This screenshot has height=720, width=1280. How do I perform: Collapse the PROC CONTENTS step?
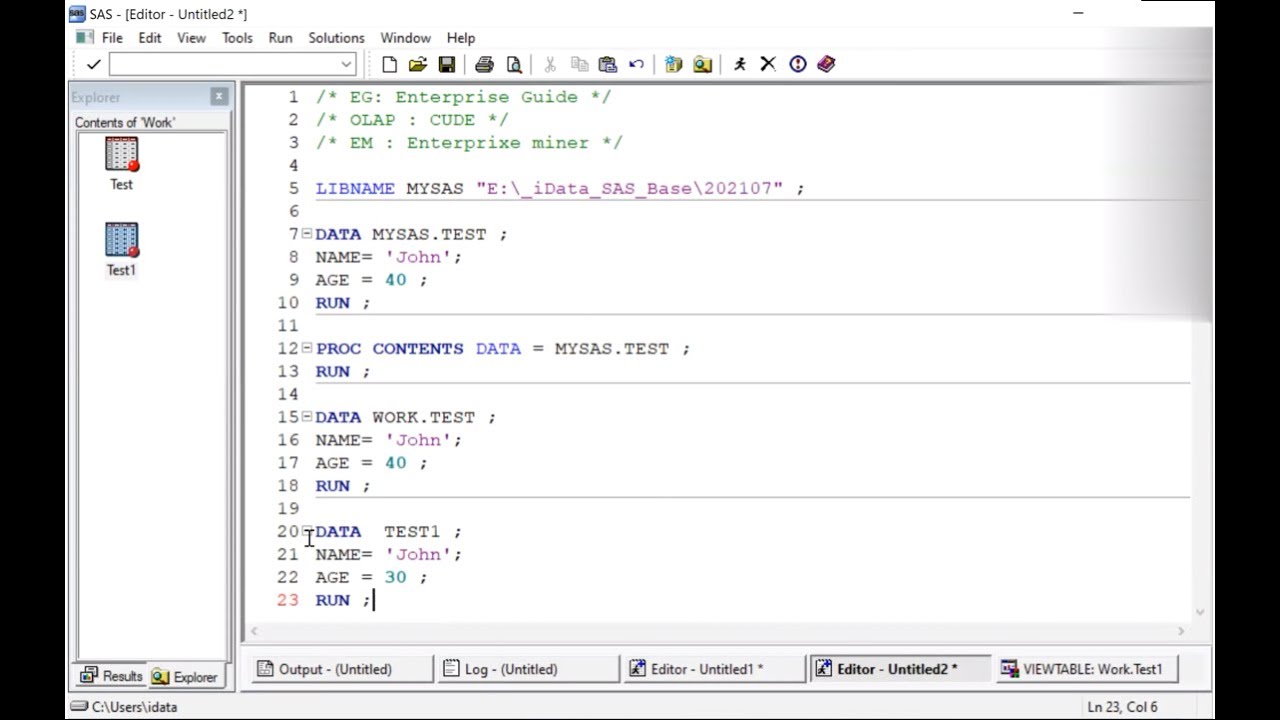click(307, 347)
